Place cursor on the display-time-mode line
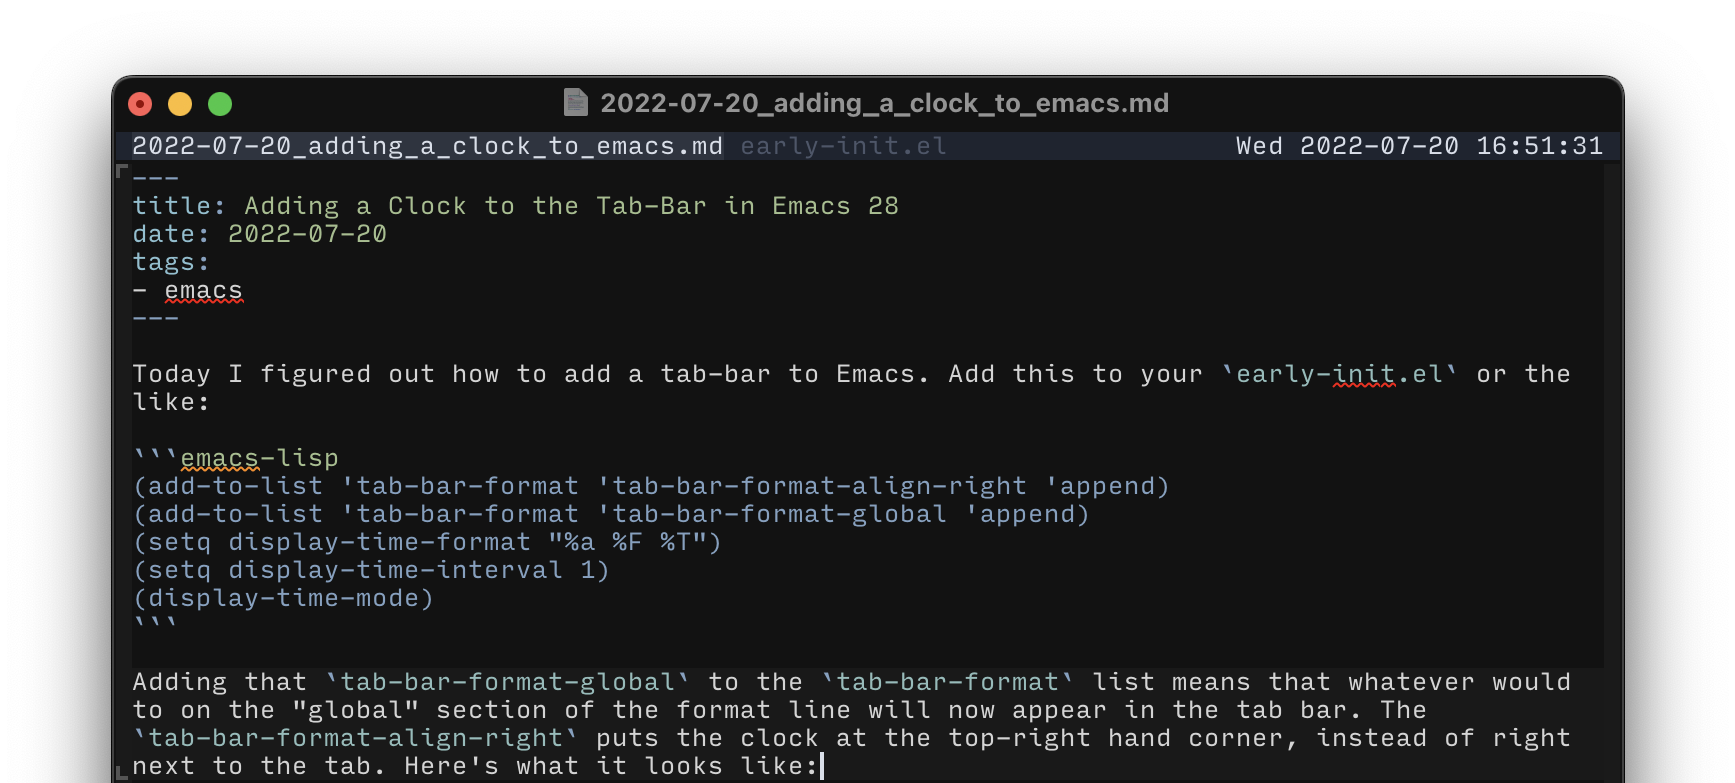Image resolution: width=1735 pixels, height=783 pixels. tap(283, 597)
